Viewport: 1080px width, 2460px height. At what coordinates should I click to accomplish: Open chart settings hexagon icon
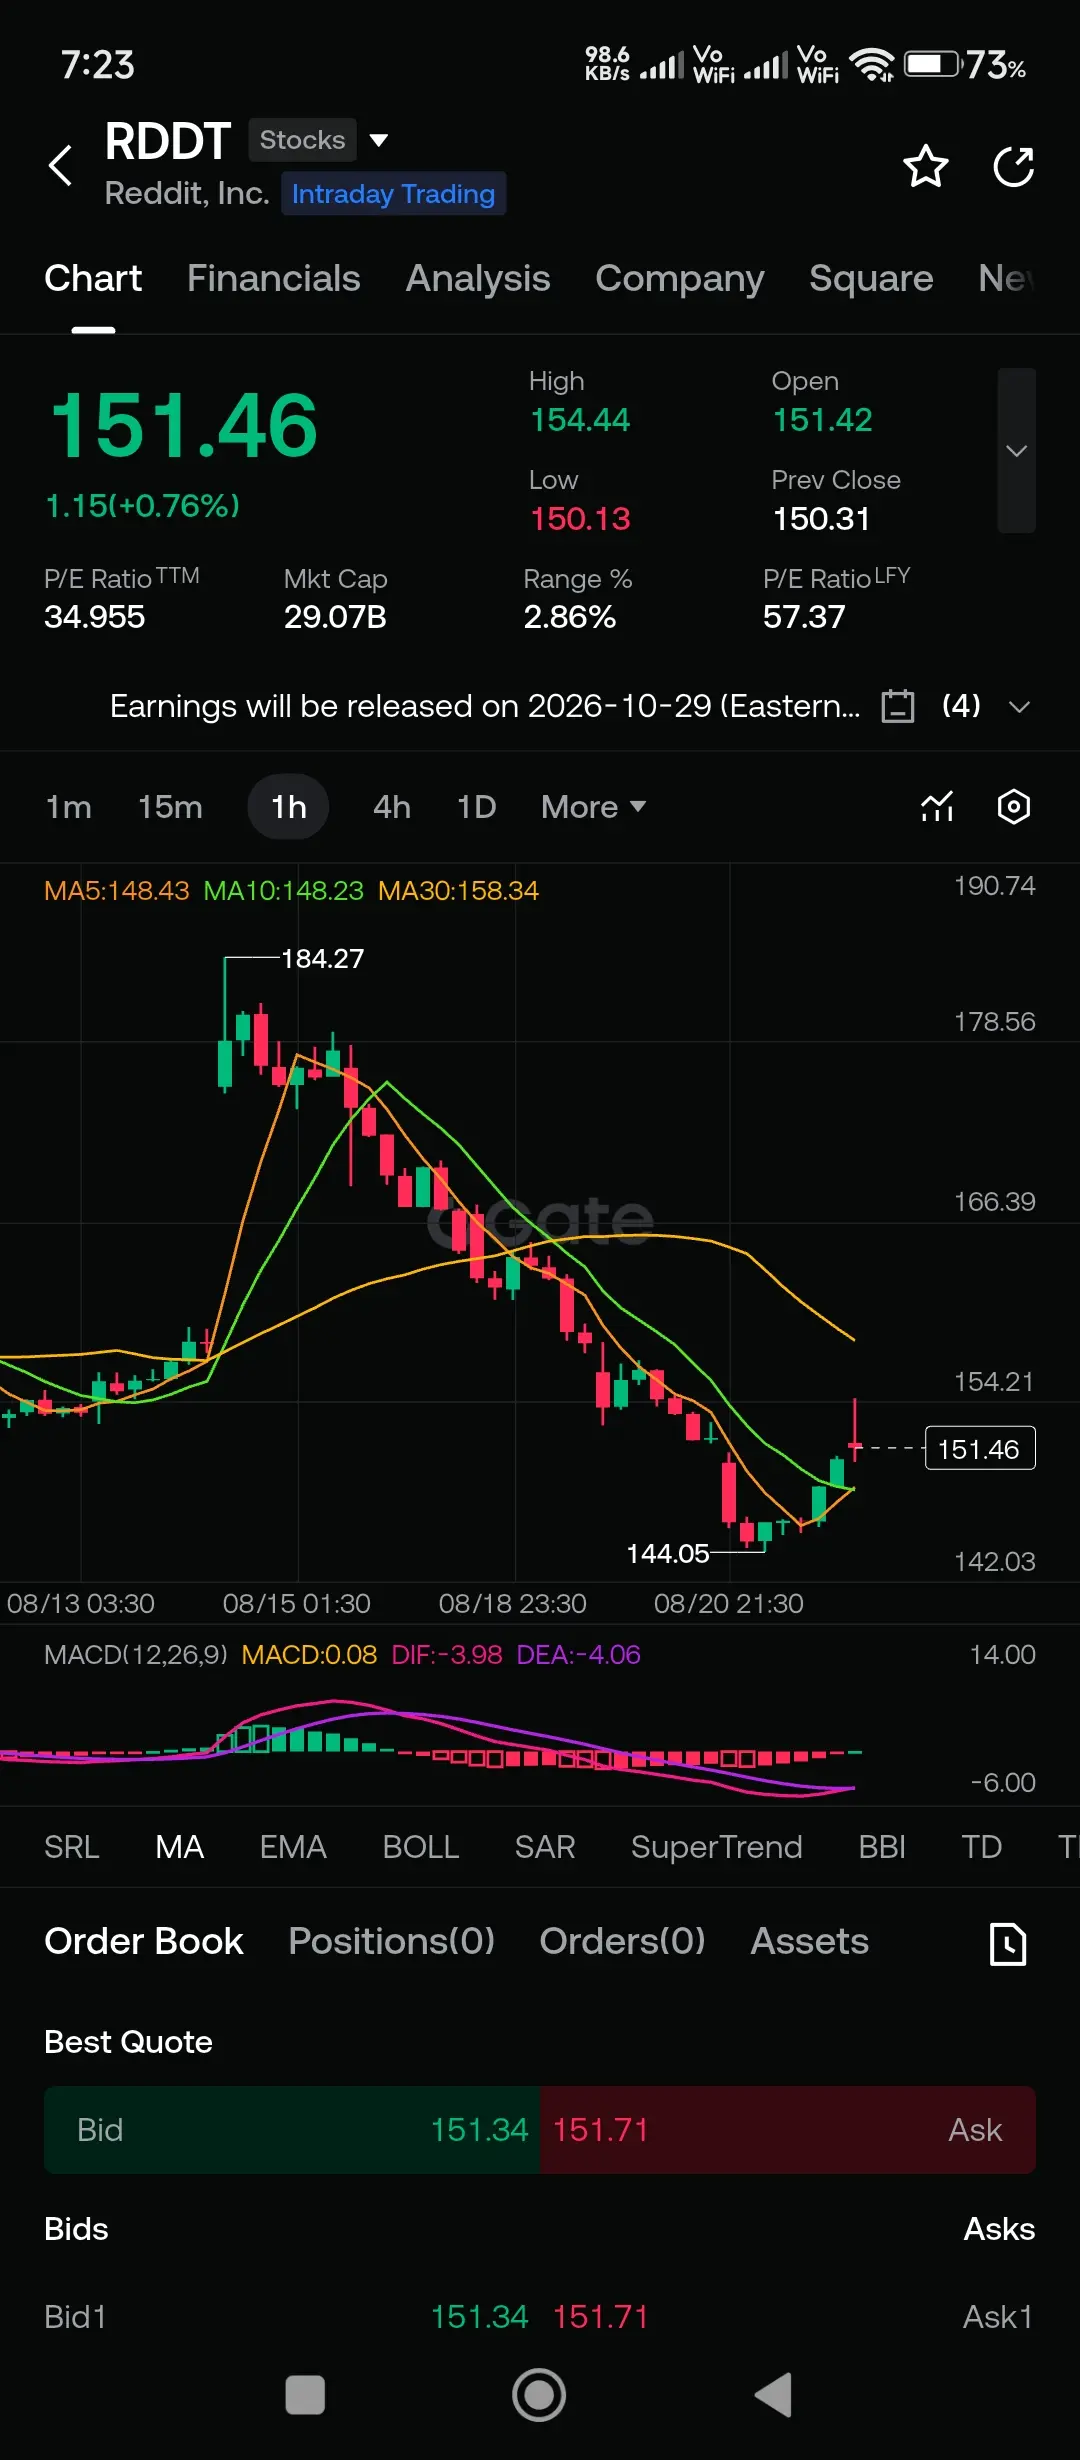tap(1014, 806)
